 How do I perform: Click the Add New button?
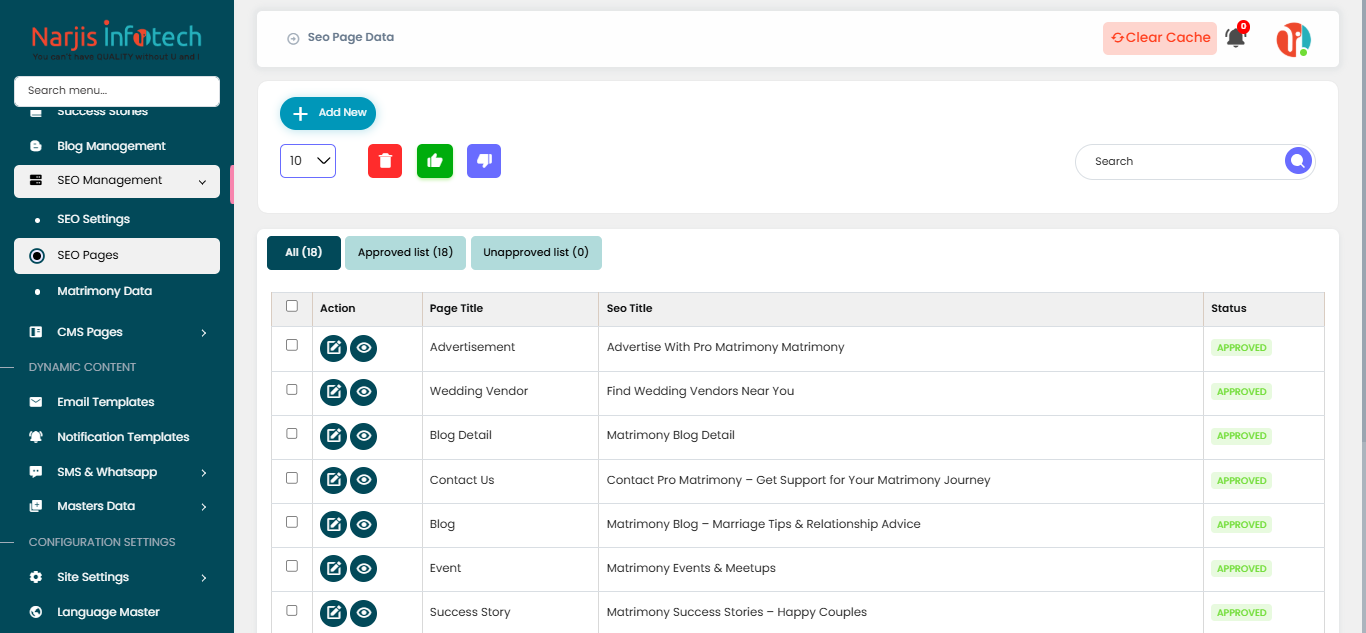point(328,113)
